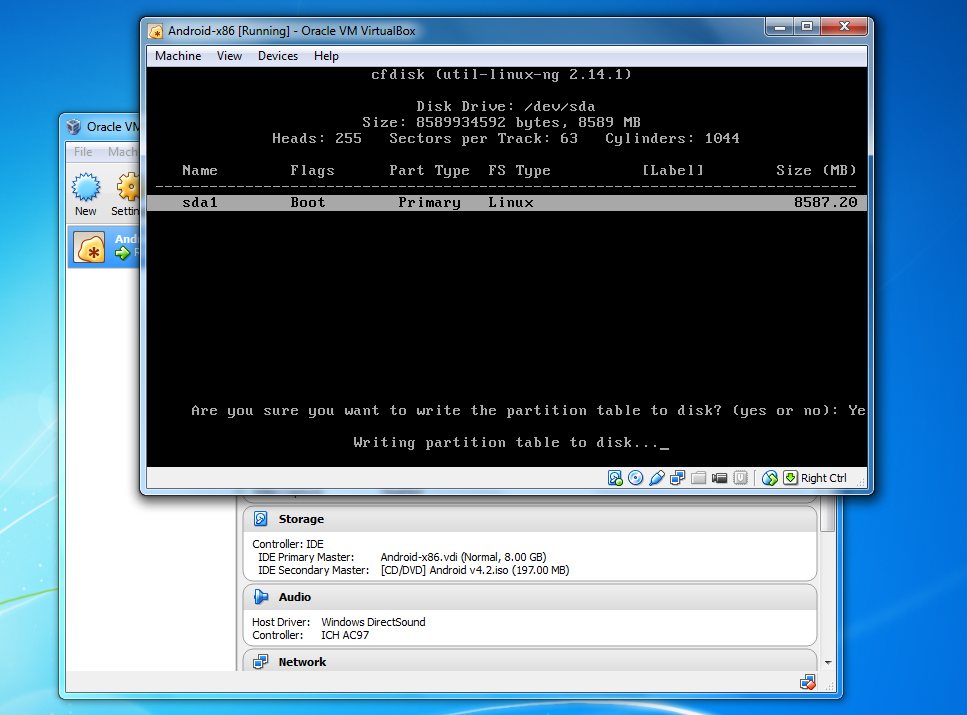967x715 pixels.
Task: Click the IDE Primary Master Android-x86.vdi entry
Action: tap(463, 557)
